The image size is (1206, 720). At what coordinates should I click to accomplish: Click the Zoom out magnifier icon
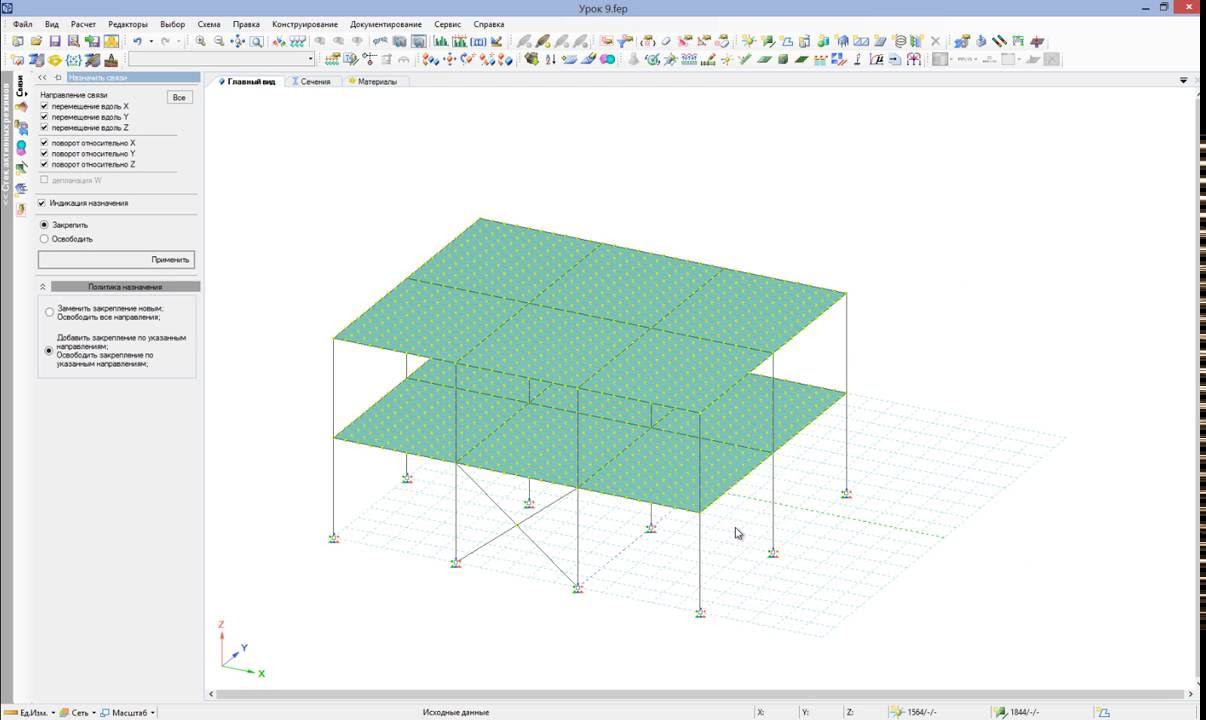tap(219, 41)
